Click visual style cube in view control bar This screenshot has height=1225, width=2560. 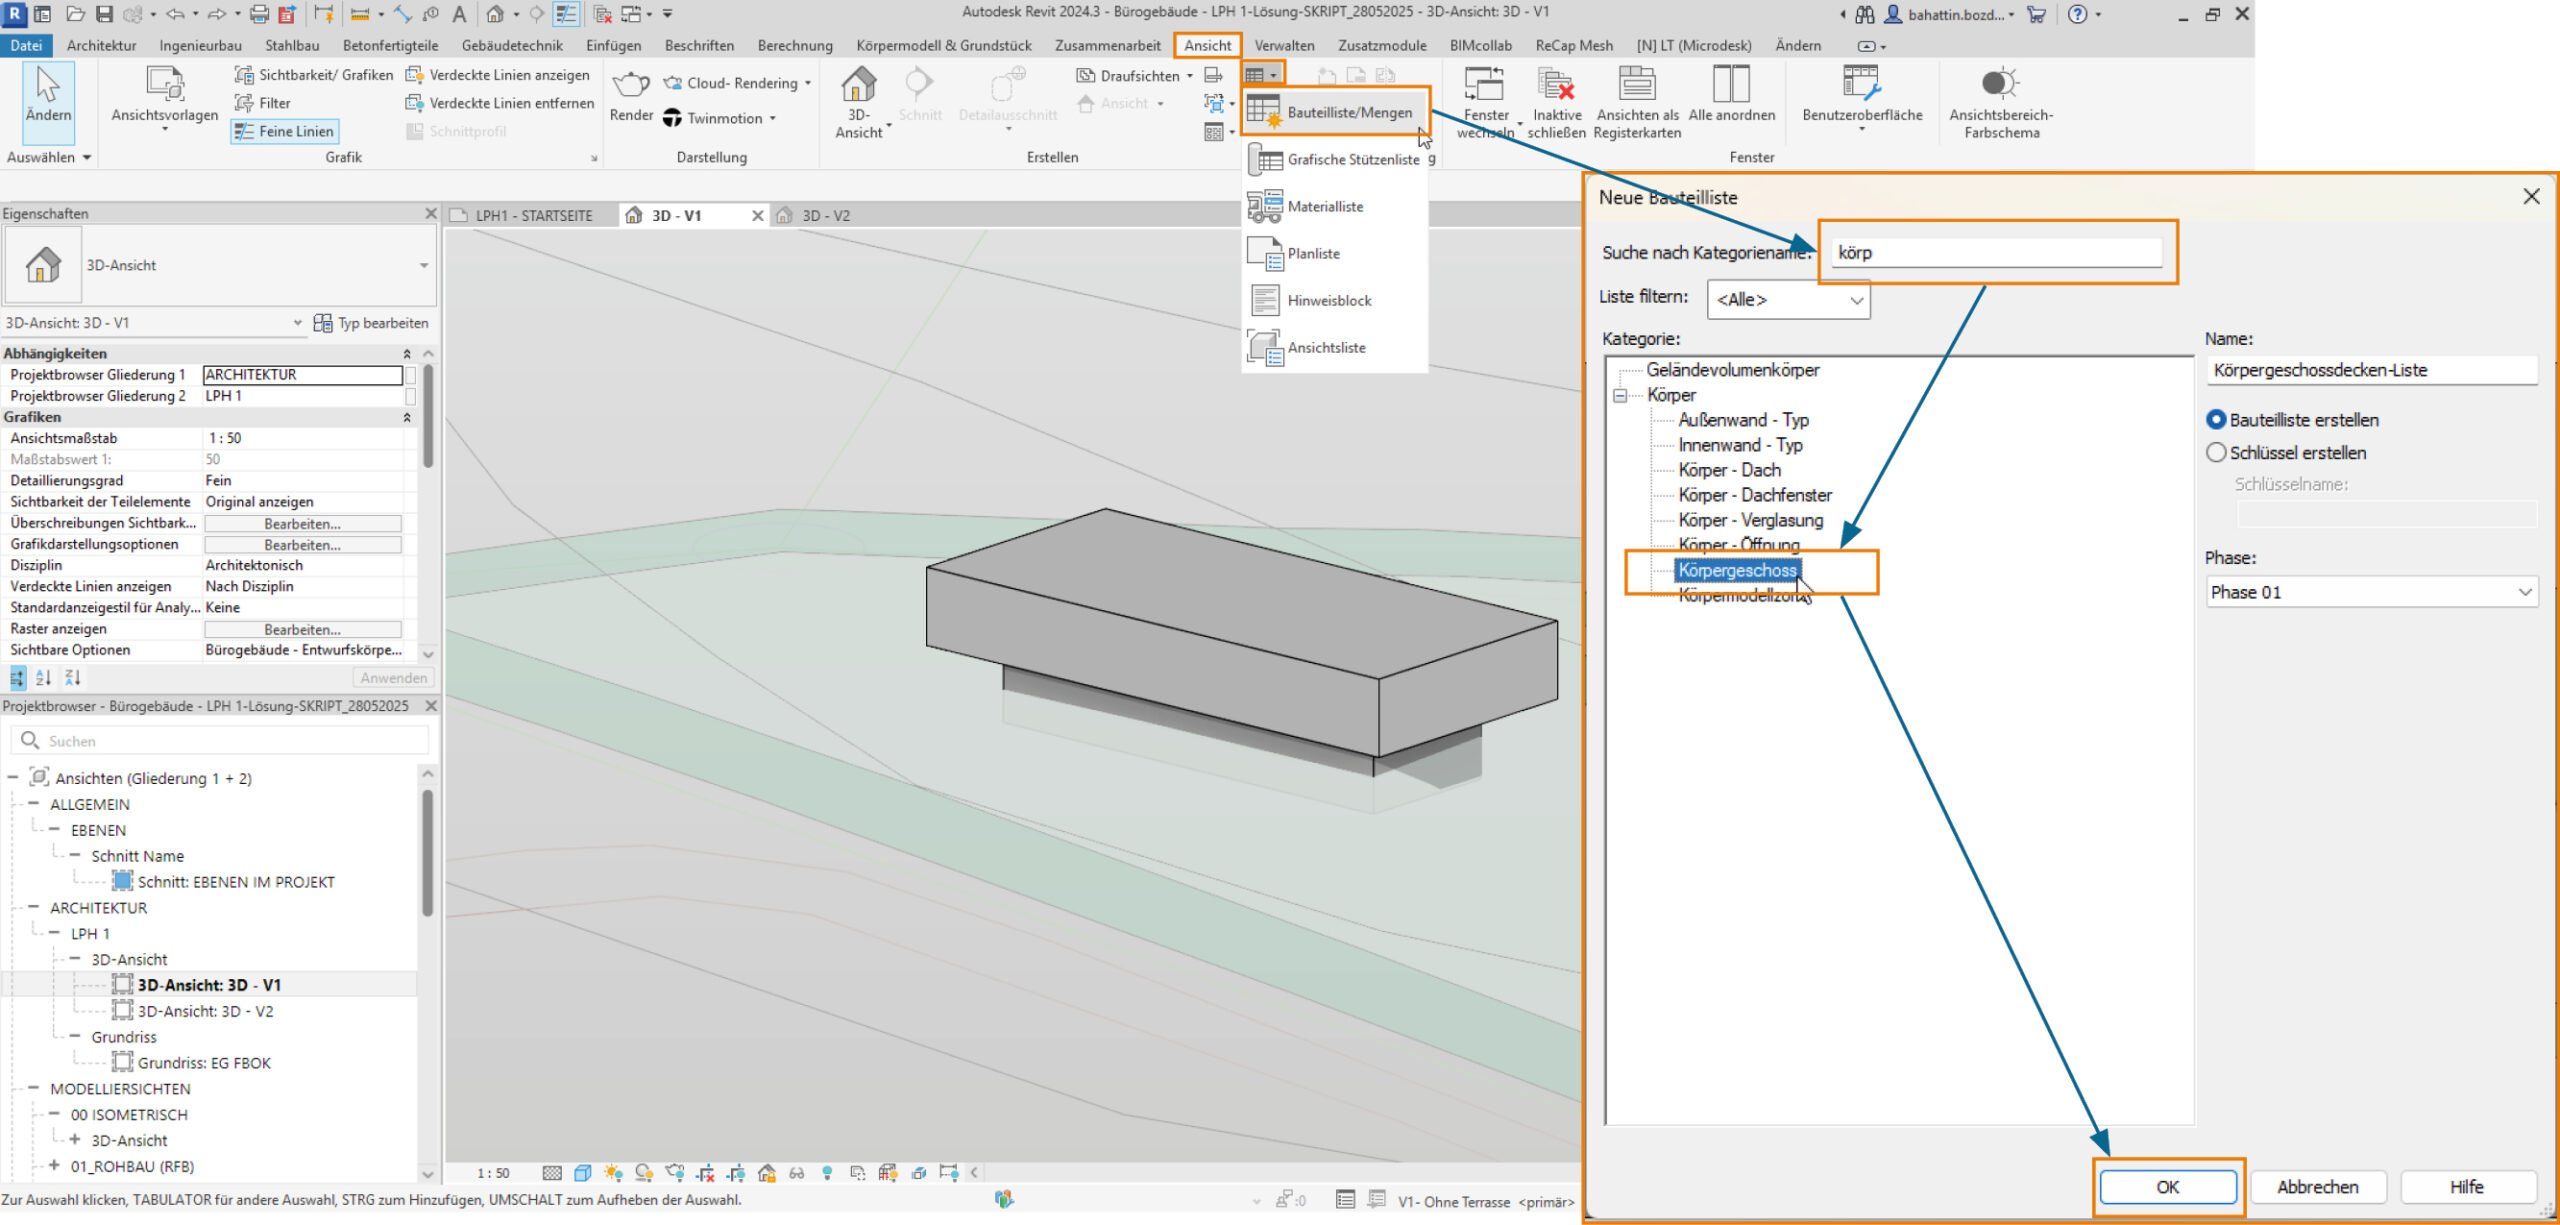[x=583, y=1173]
